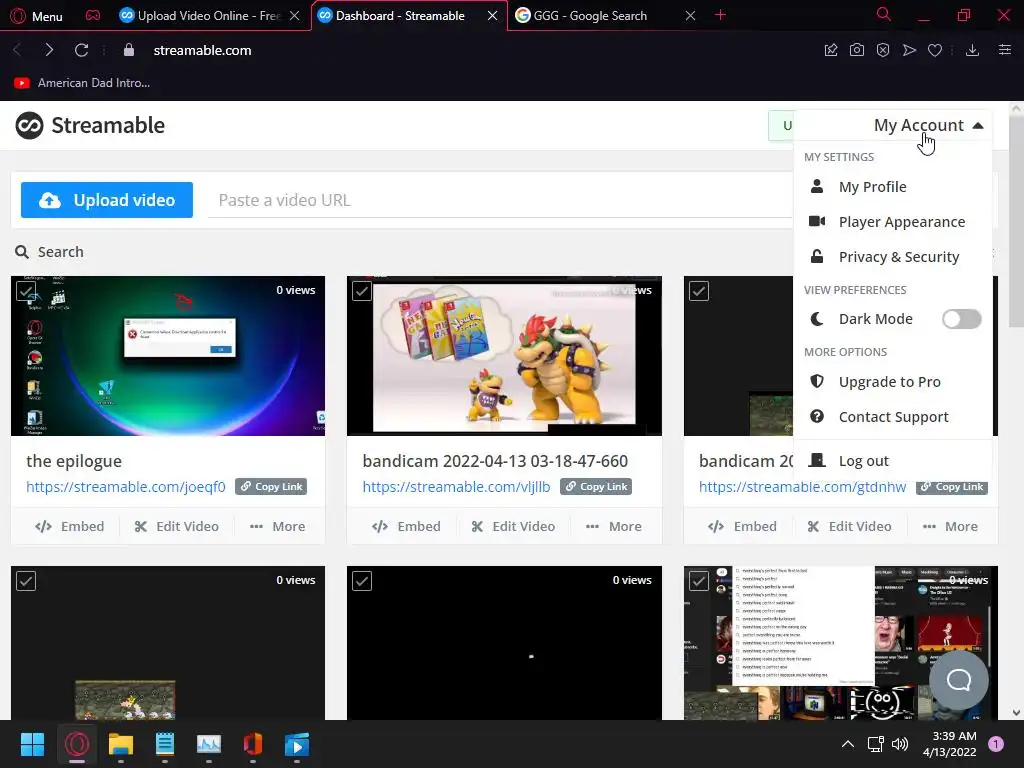
Task: Click Embed for the epilogue video
Action: coord(70,526)
